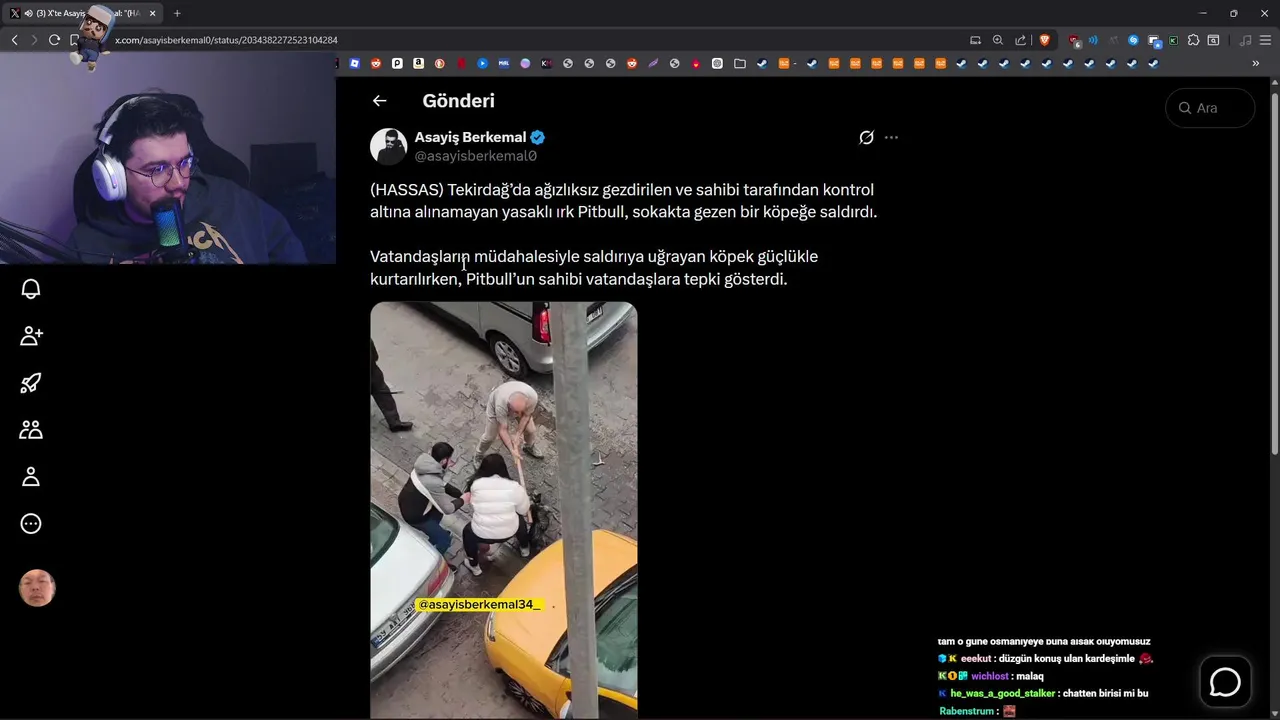Screen dimensions: 1280x720
Task: Click the Brave Shields lion icon
Action: (x=1044, y=40)
